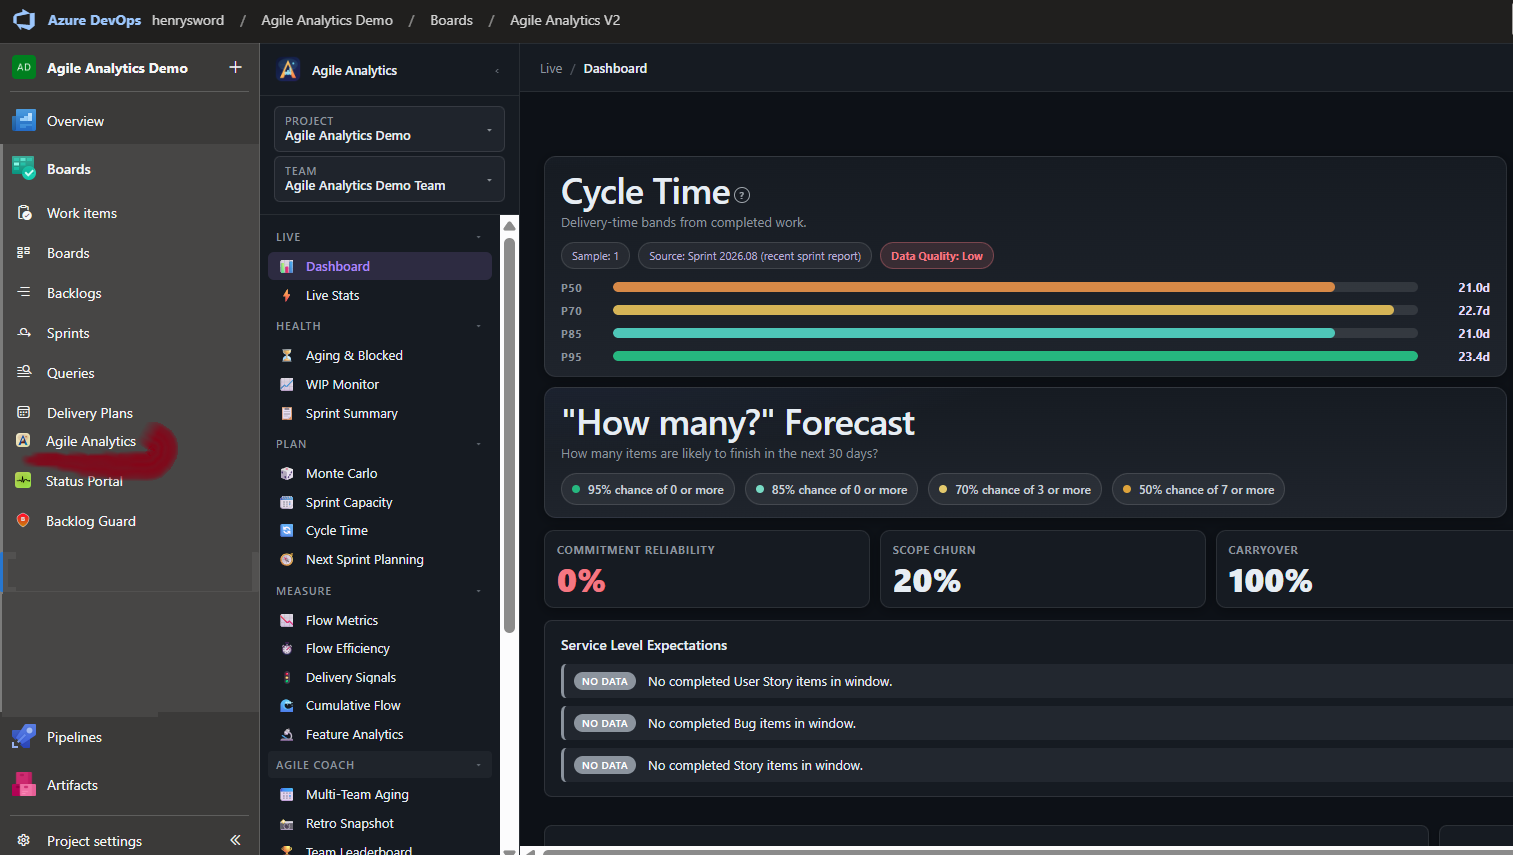This screenshot has width=1513, height=855.
Task: Click the Boards breadcrumb in the top bar
Action: coord(451,20)
